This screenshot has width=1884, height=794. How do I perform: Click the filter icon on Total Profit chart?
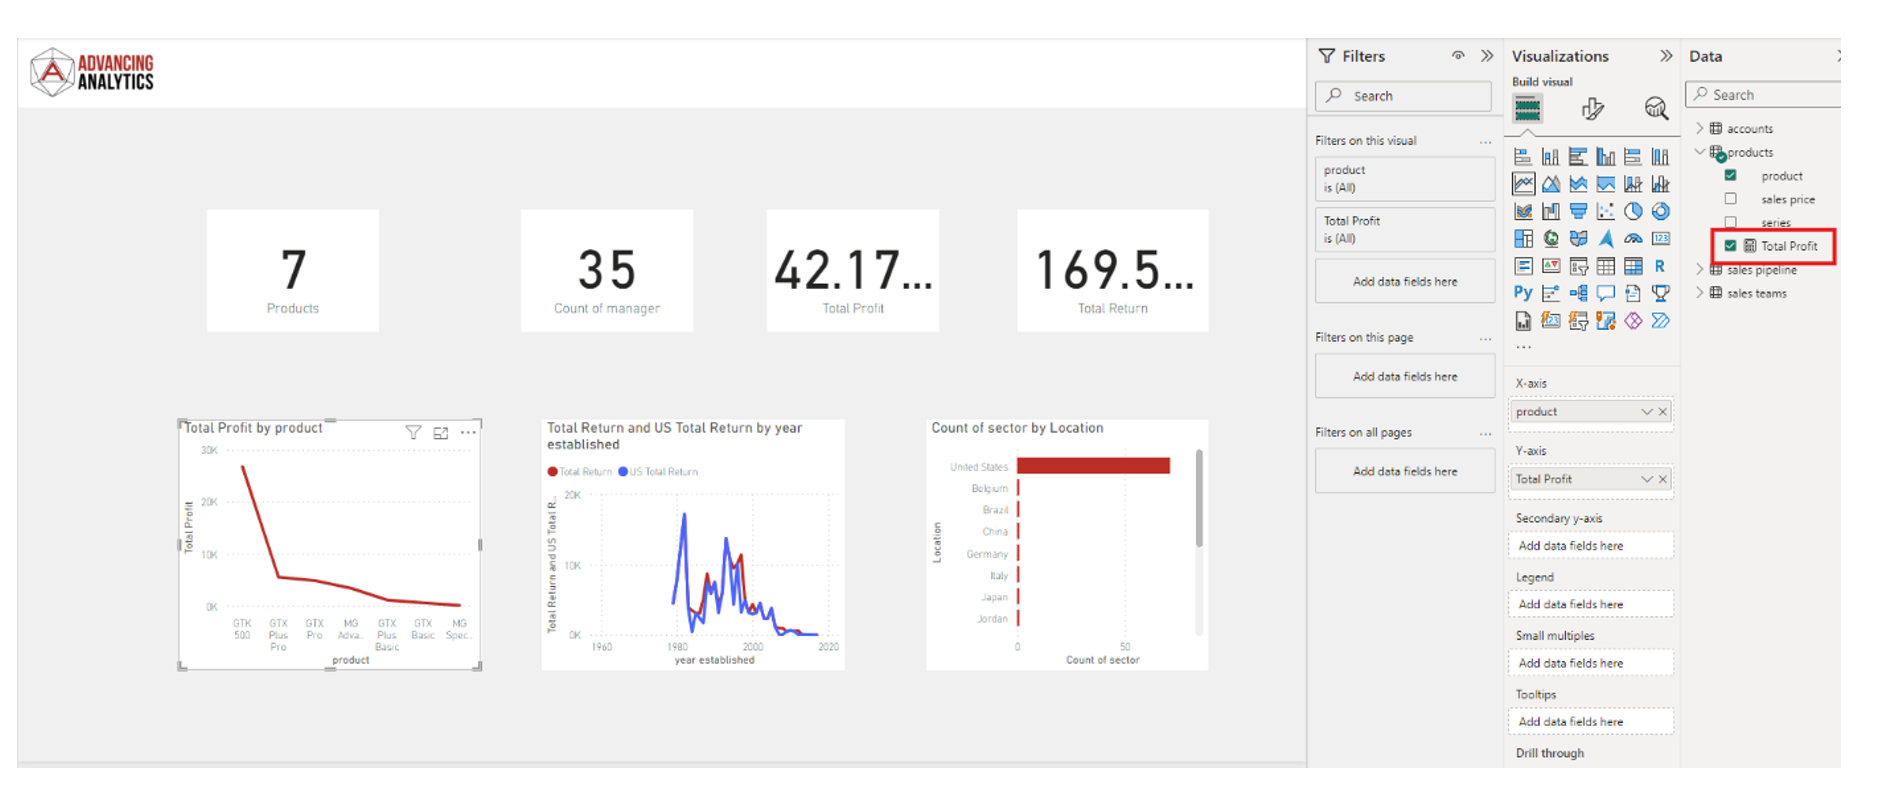[x=413, y=433]
